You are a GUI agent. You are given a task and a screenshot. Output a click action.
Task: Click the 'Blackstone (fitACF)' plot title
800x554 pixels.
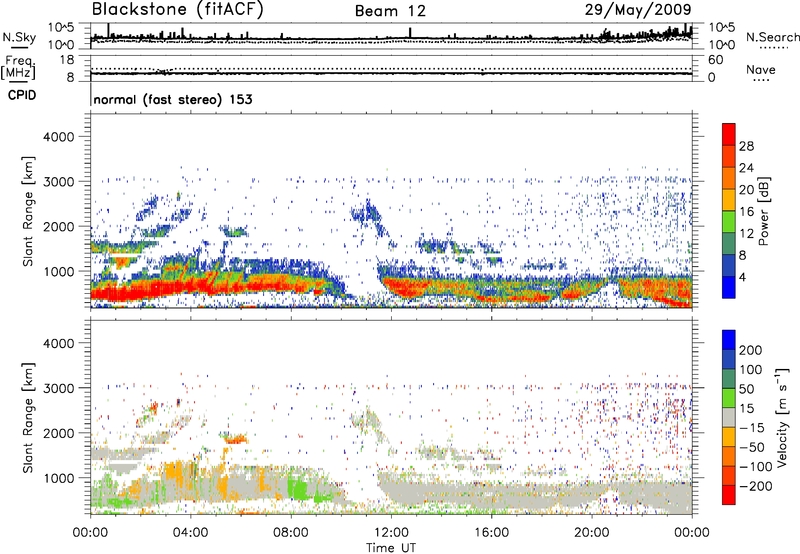click(177, 10)
